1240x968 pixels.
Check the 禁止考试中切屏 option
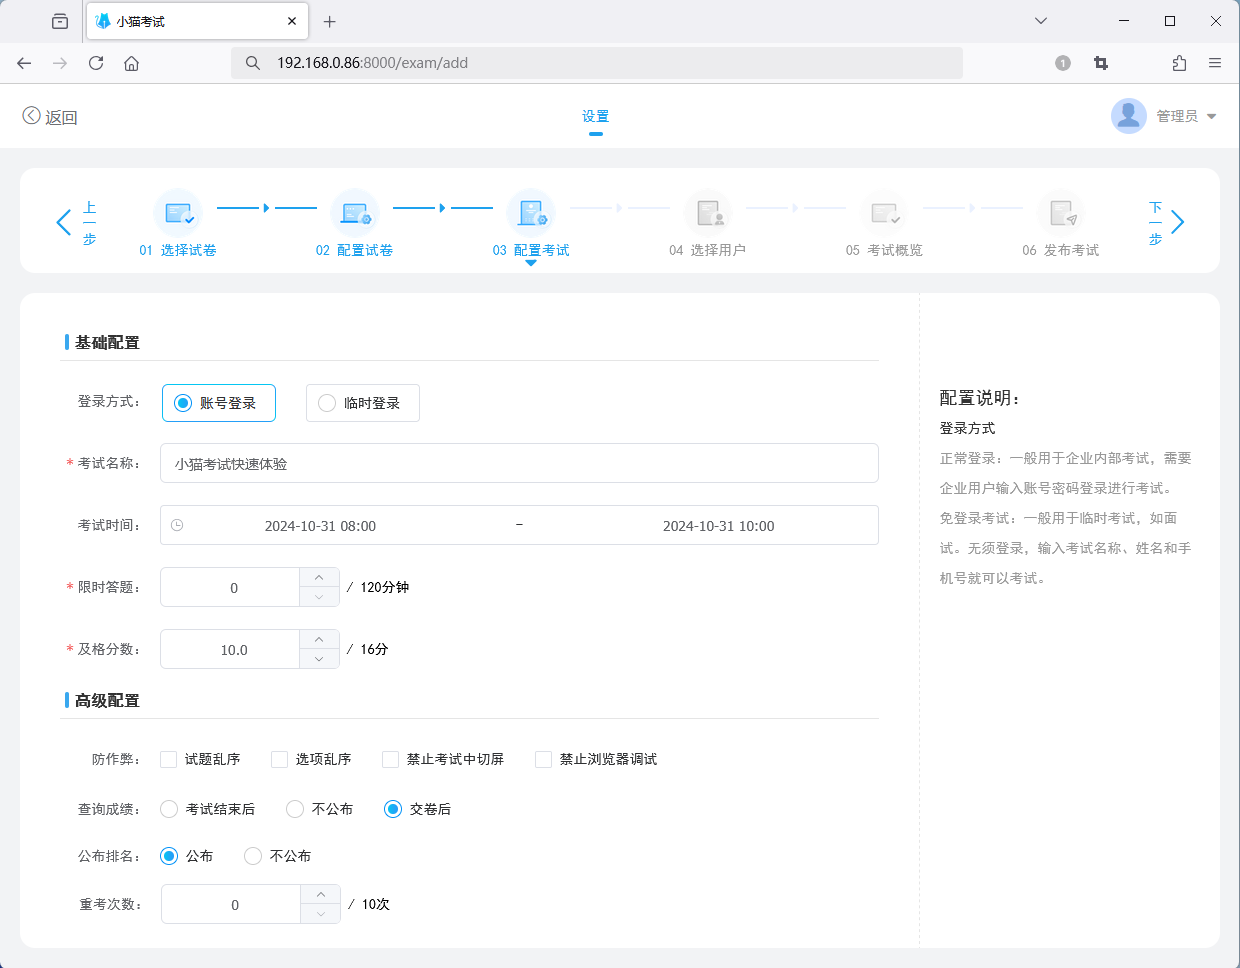(x=390, y=759)
